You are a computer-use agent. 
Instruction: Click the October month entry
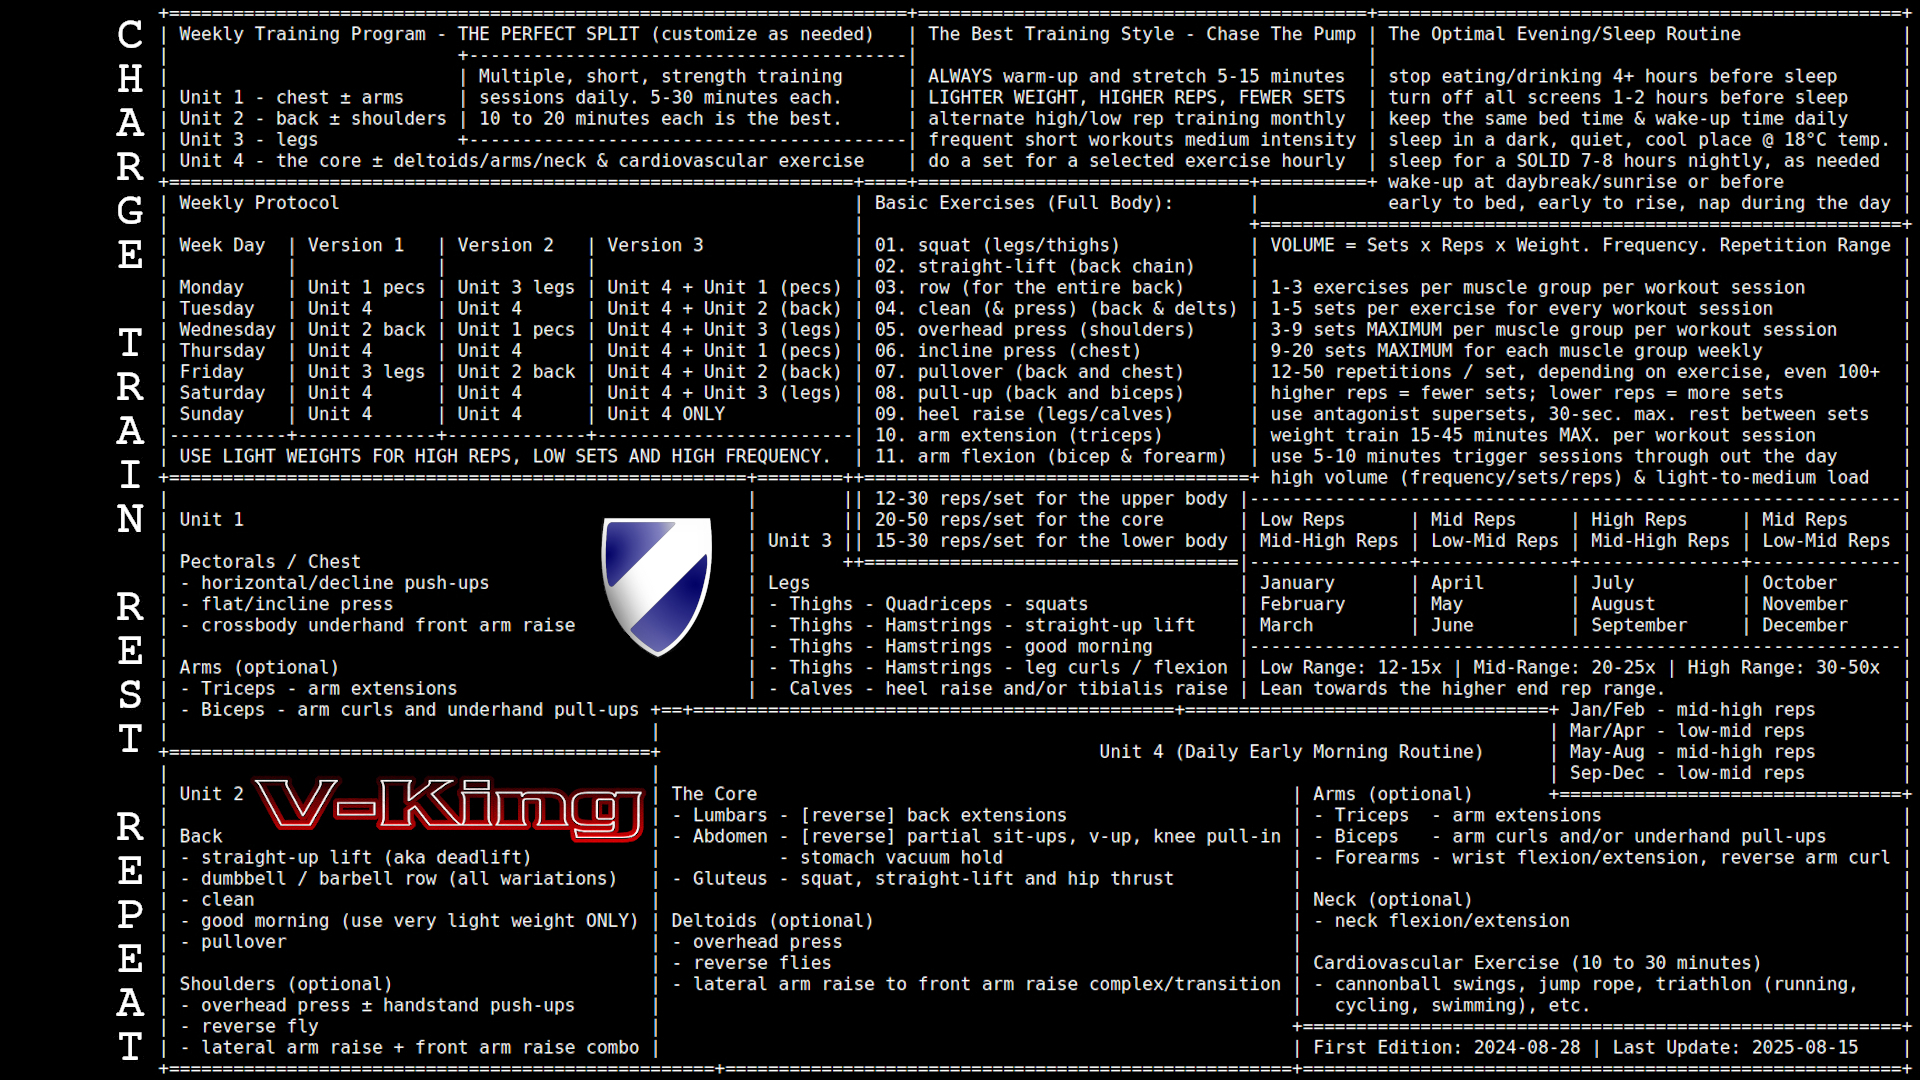(x=1799, y=583)
